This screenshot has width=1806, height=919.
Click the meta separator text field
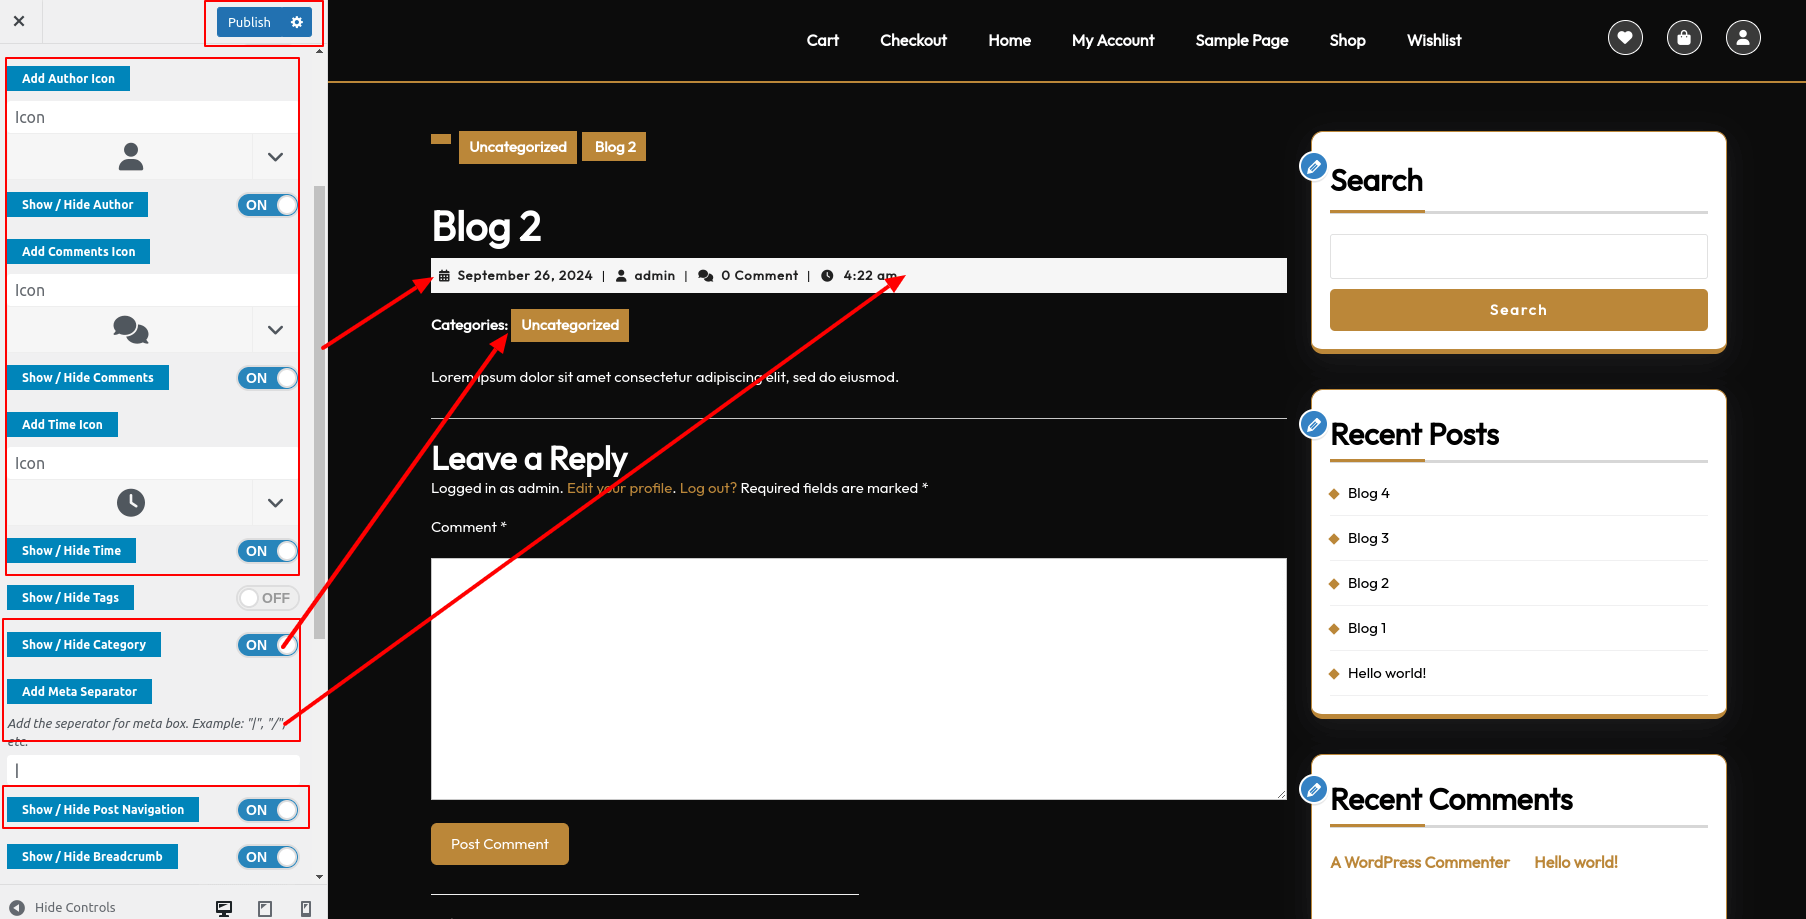pos(153,770)
